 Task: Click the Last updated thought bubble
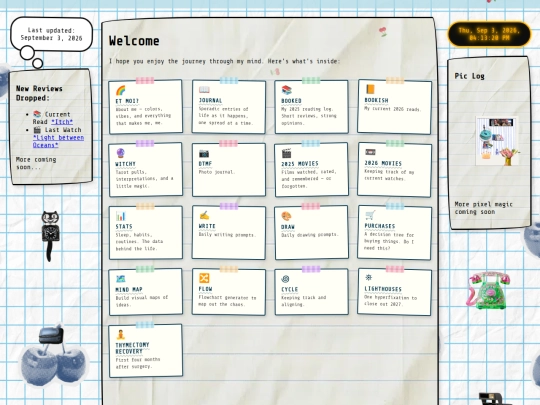[52, 34]
